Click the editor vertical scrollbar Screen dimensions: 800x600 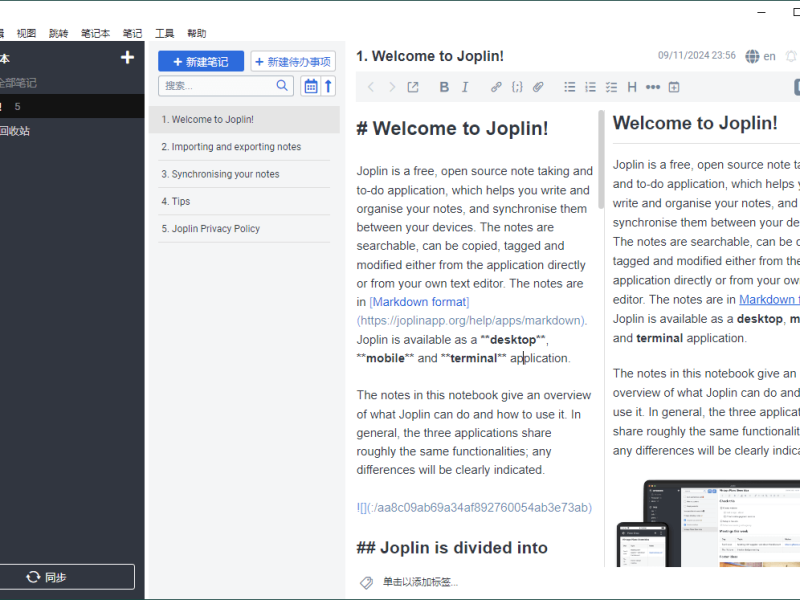(601, 159)
